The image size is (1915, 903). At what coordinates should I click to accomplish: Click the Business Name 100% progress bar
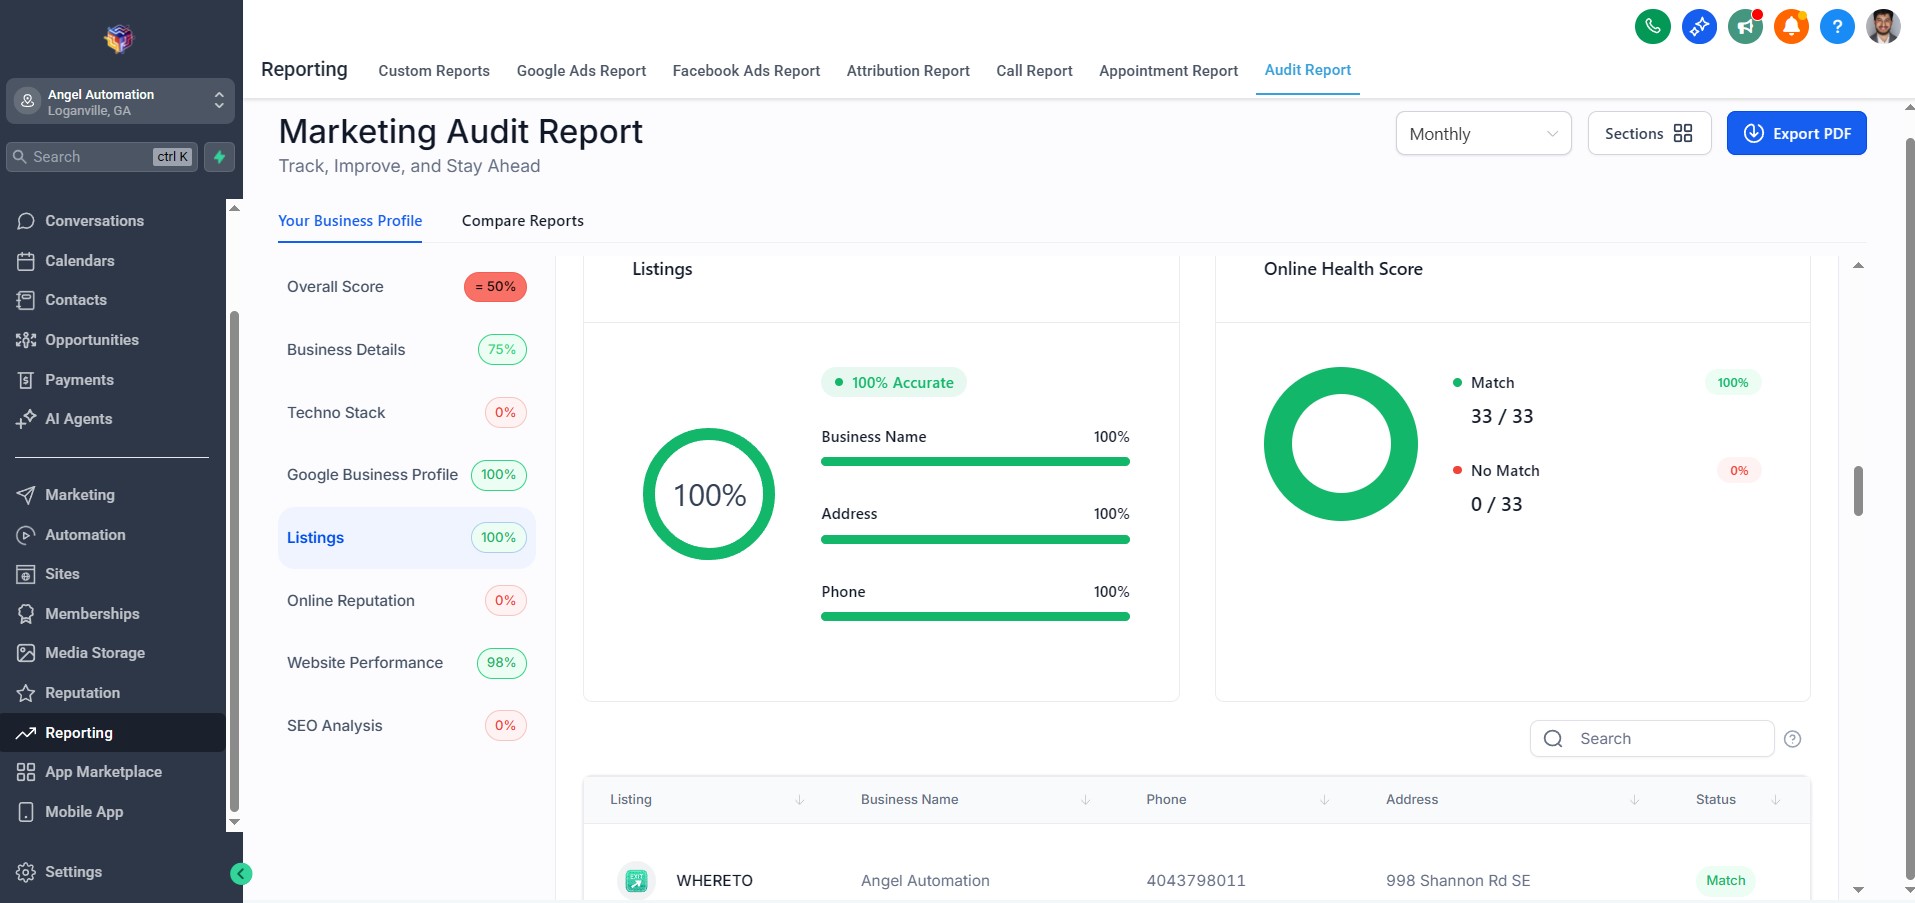[974, 461]
